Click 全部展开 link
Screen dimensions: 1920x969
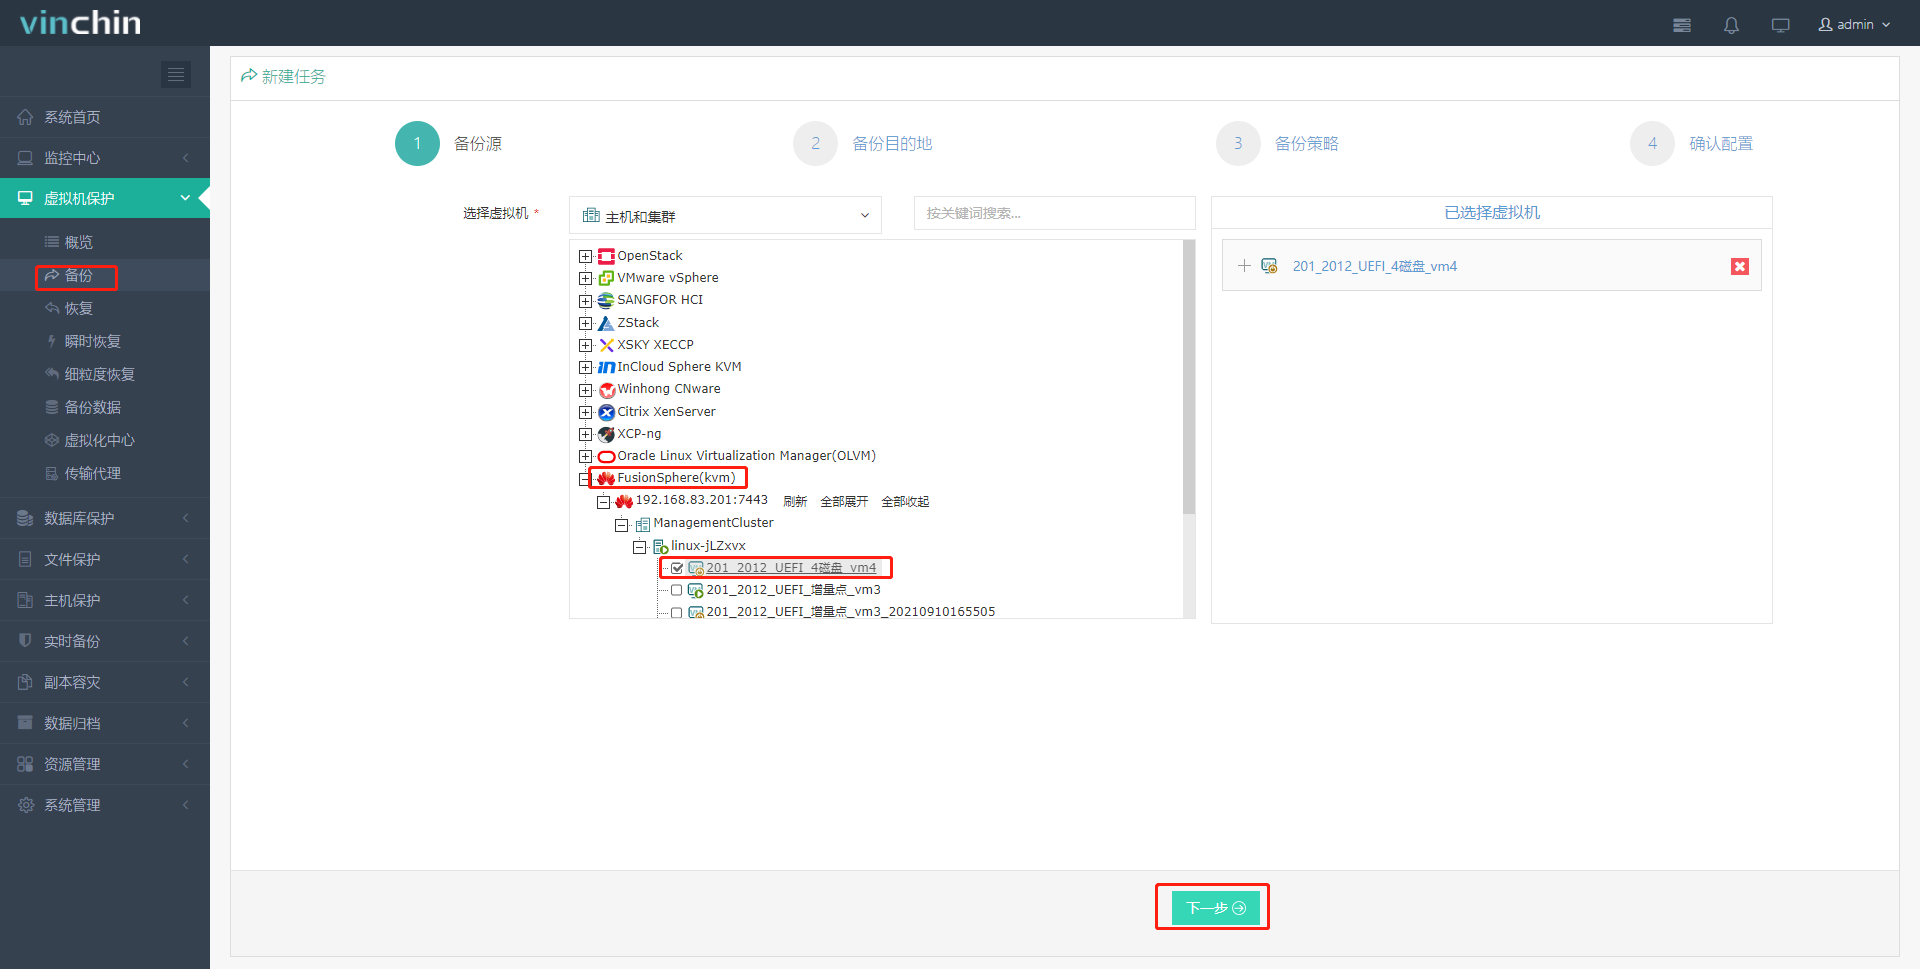(x=844, y=501)
